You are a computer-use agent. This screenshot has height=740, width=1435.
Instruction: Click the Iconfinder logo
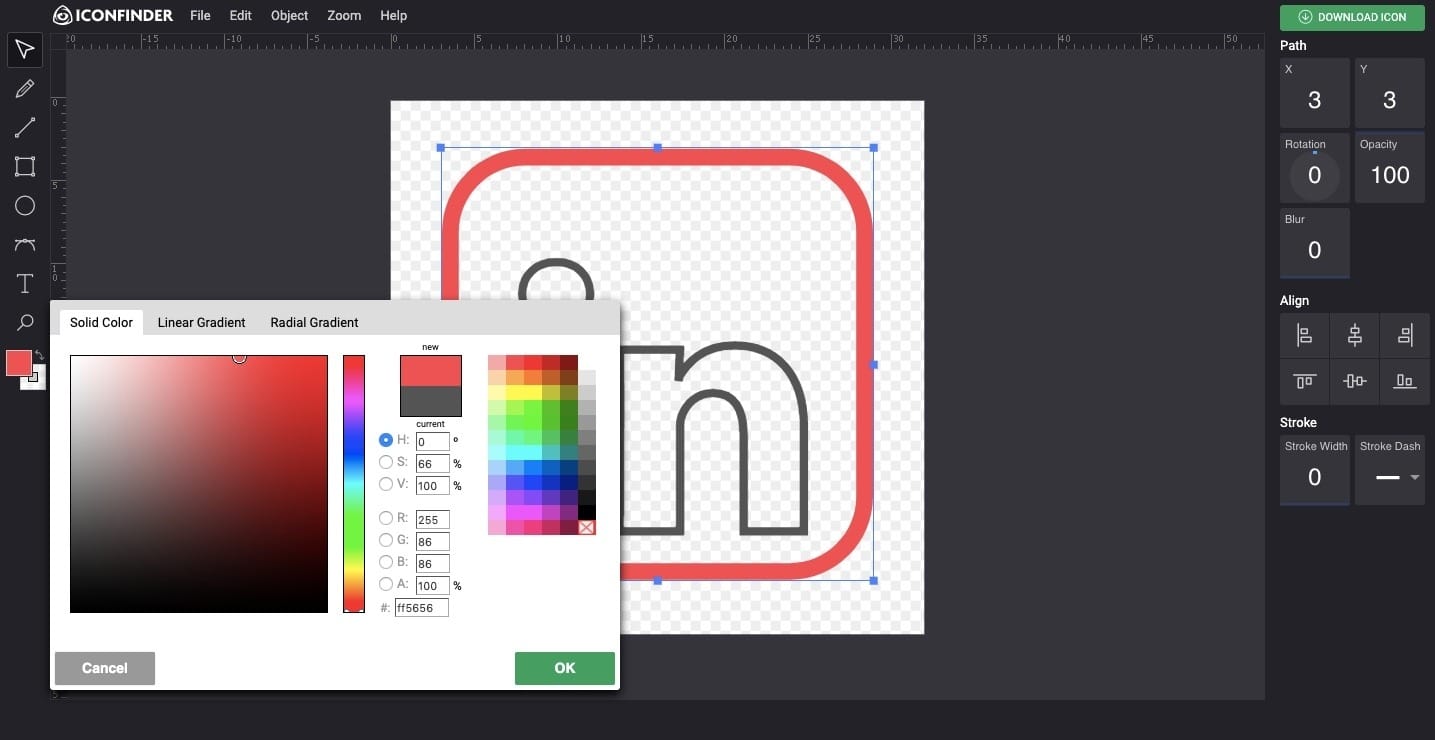pyautogui.click(x=113, y=15)
